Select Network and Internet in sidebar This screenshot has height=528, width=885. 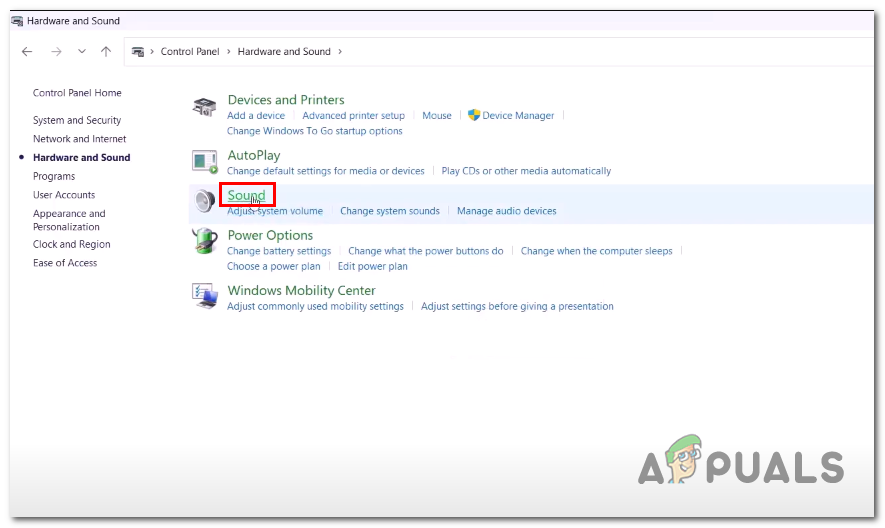click(80, 139)
